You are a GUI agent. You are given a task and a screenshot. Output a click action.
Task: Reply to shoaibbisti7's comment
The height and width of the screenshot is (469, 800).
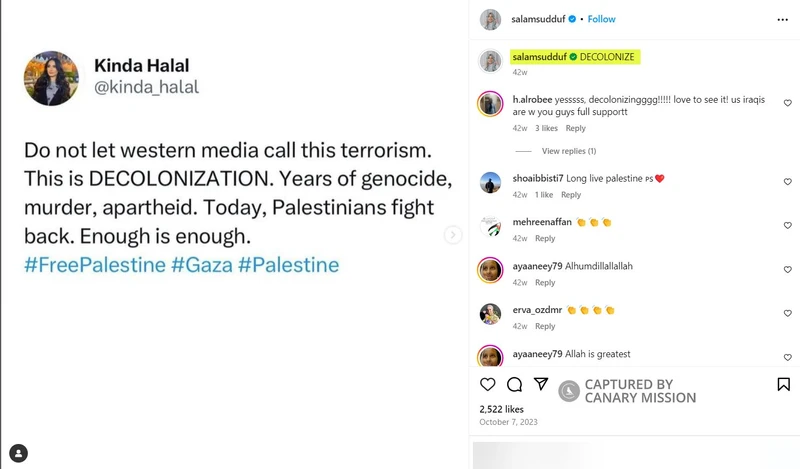pos(571,195)
